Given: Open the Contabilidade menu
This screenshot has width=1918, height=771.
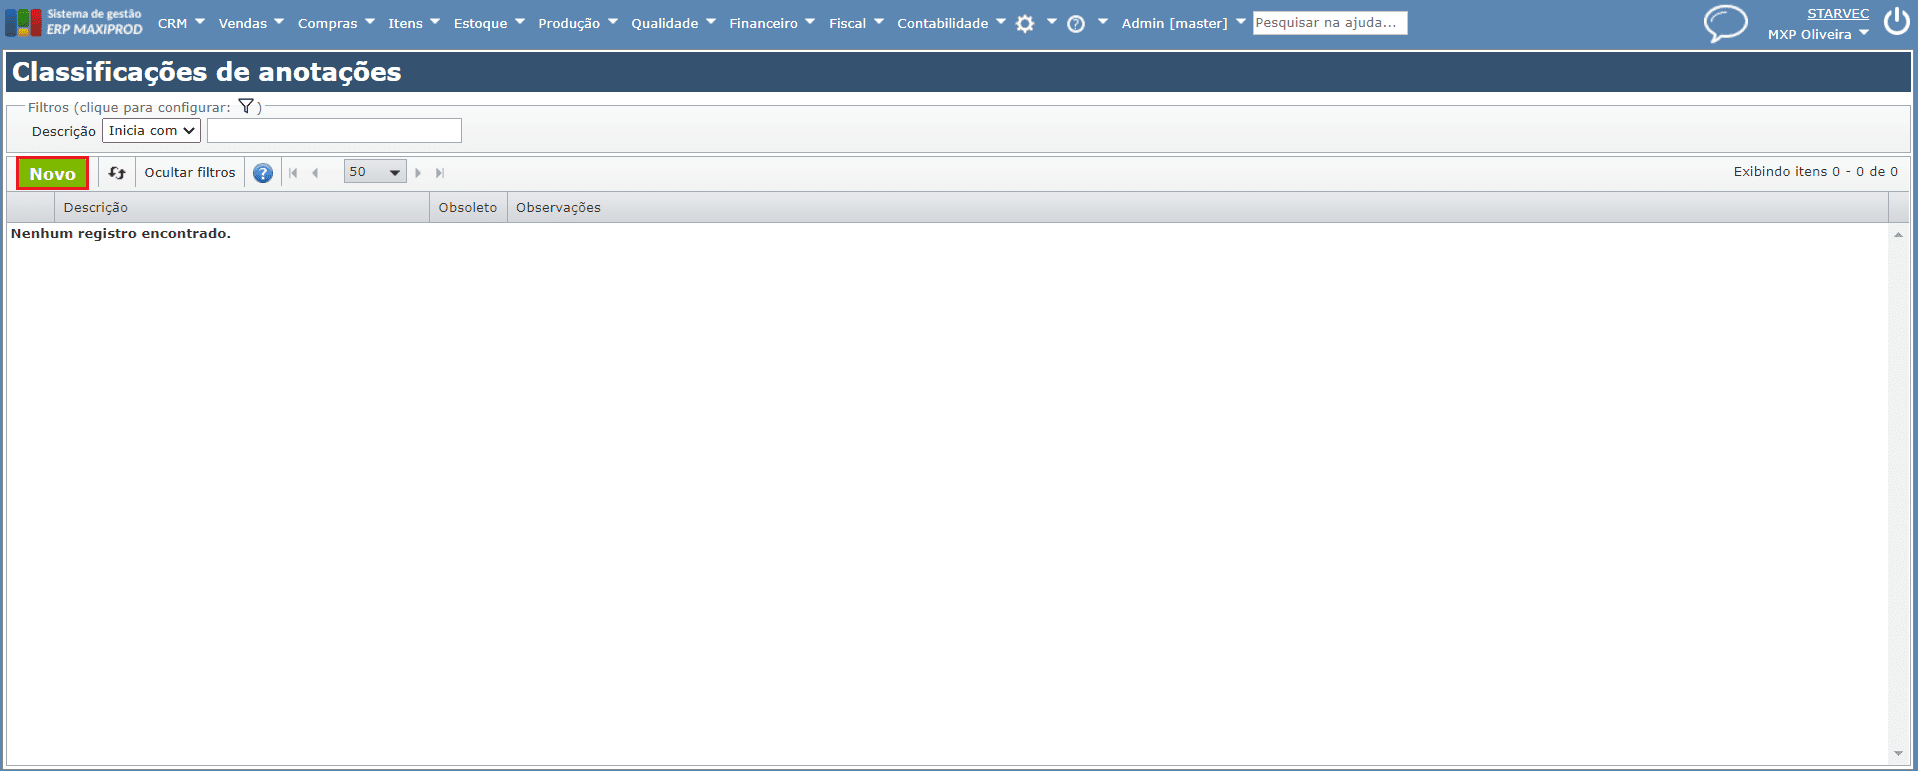Looking at the screenshot, I should point(951,23).
